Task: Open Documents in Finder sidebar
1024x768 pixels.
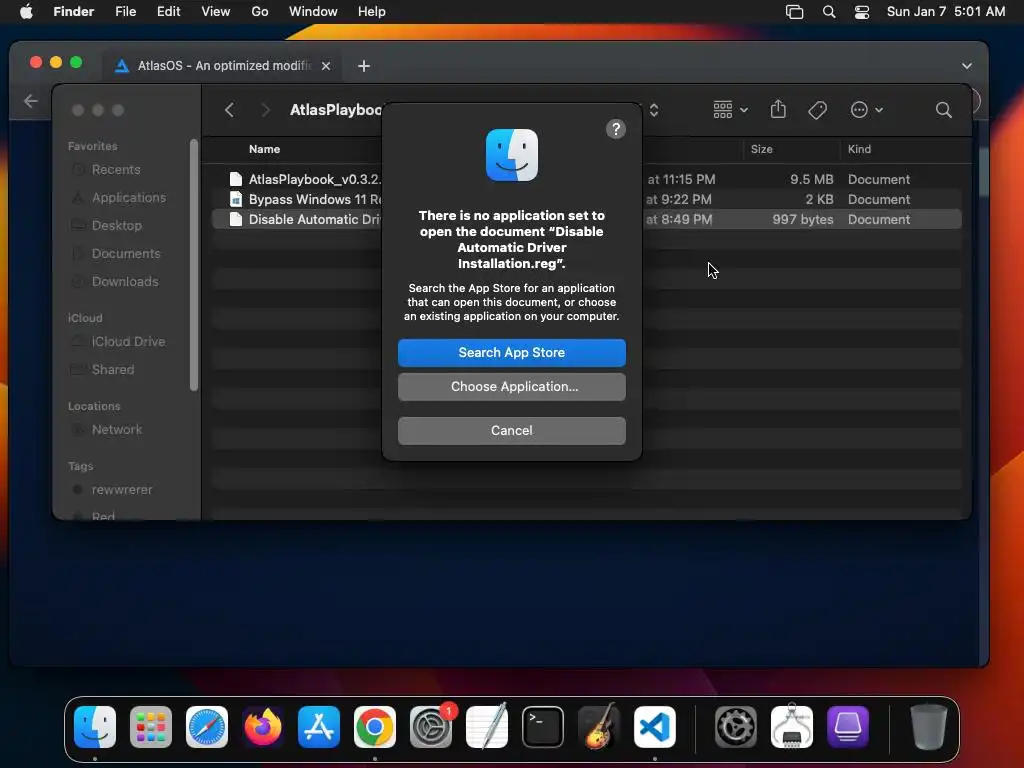Action: coord(125,253)
